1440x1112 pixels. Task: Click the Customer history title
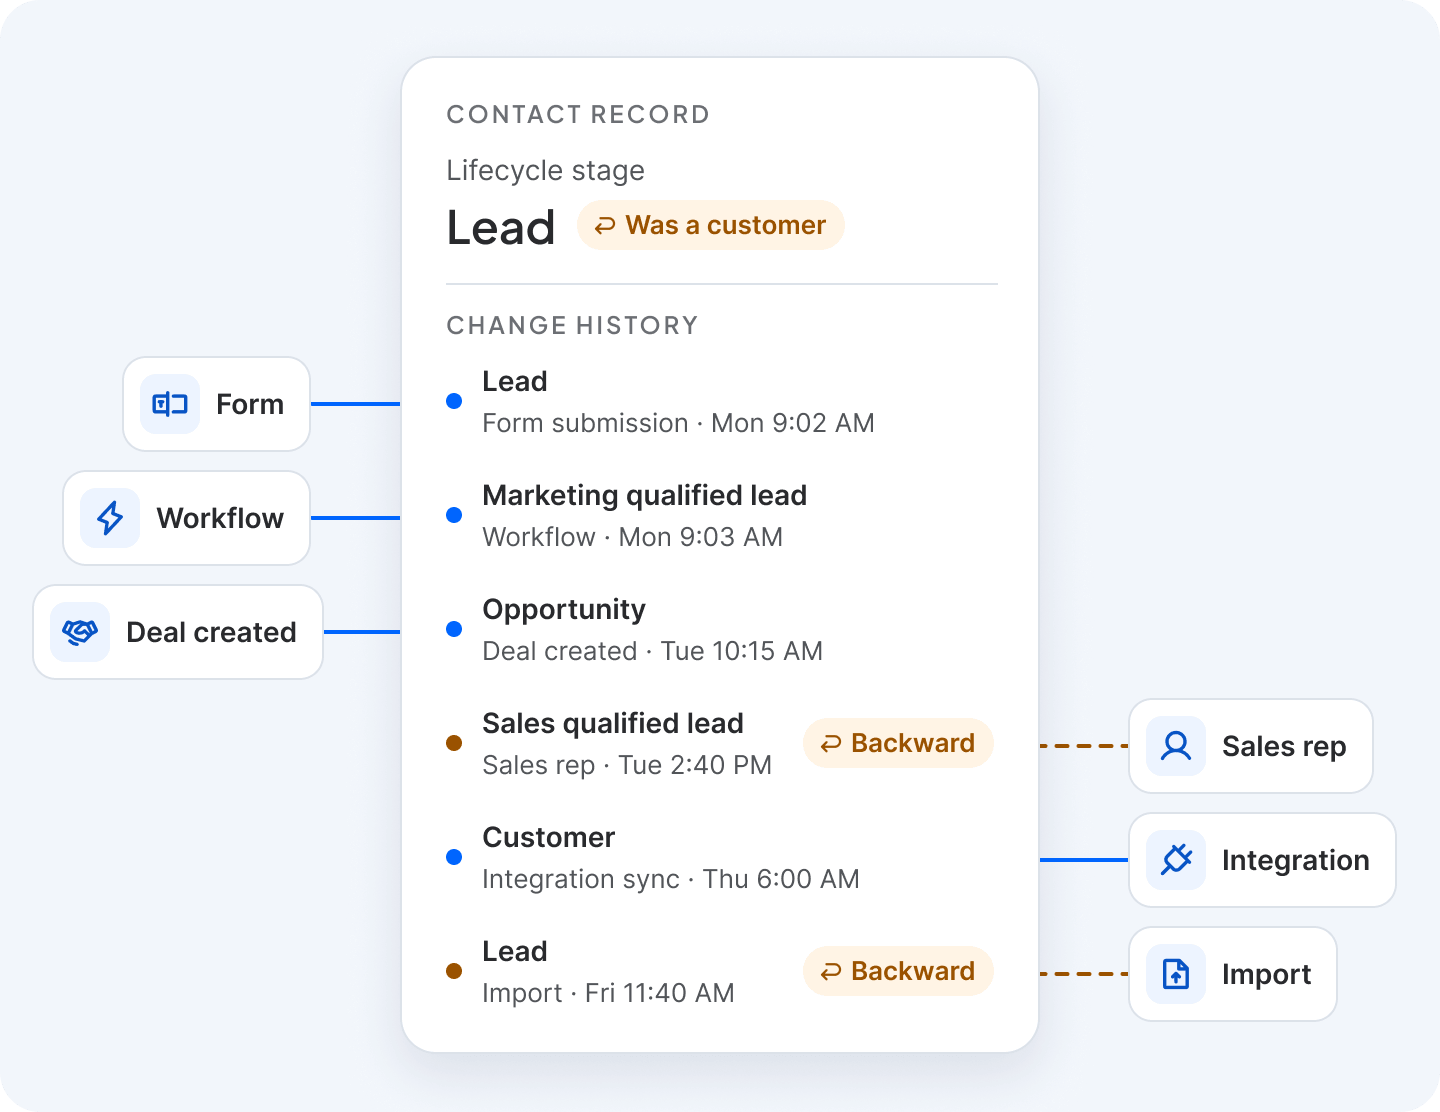(548, 837)
